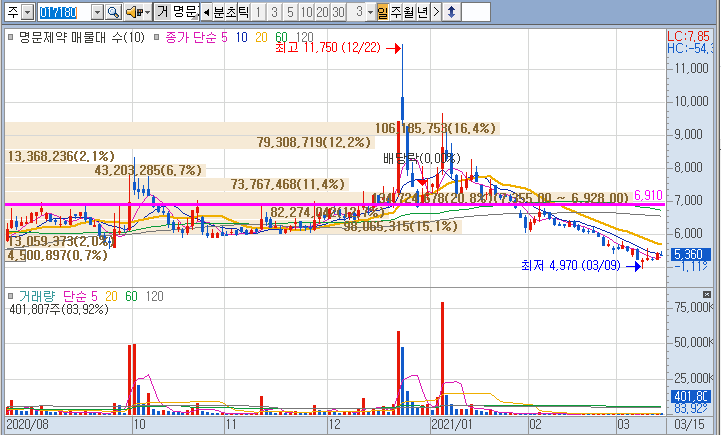The image size is (721, 435).
Task: Select the 주 weekly chart
Action: click(396, 12)
